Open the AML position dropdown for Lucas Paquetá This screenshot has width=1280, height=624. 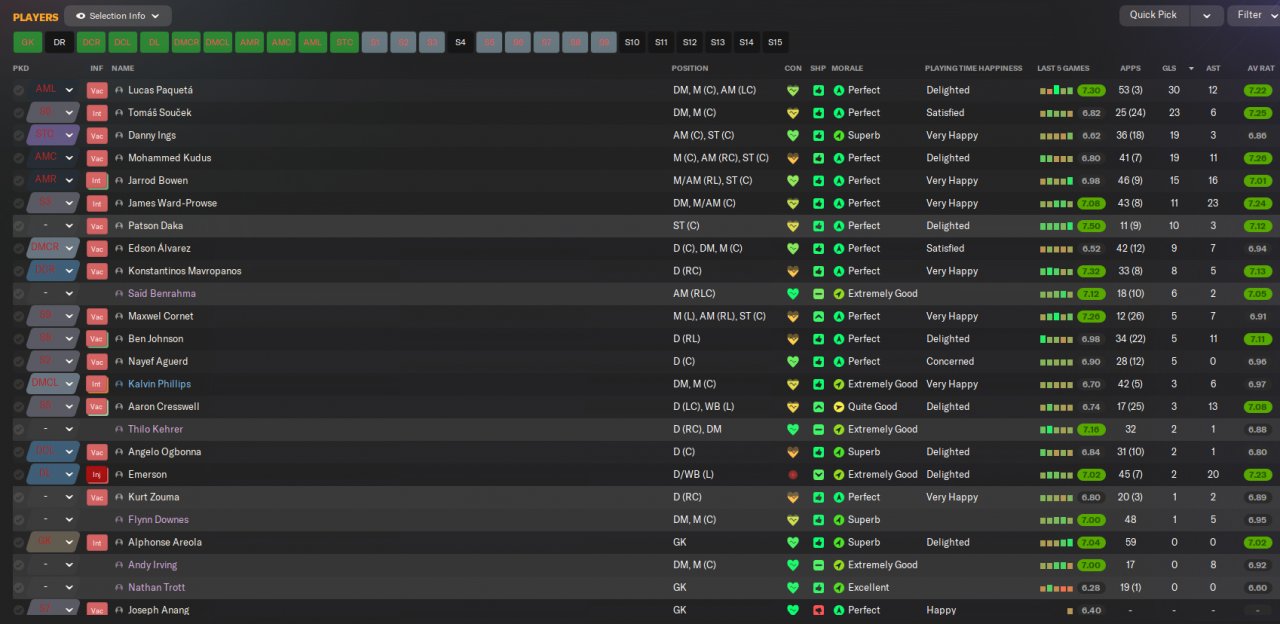[x=53, y=90]
